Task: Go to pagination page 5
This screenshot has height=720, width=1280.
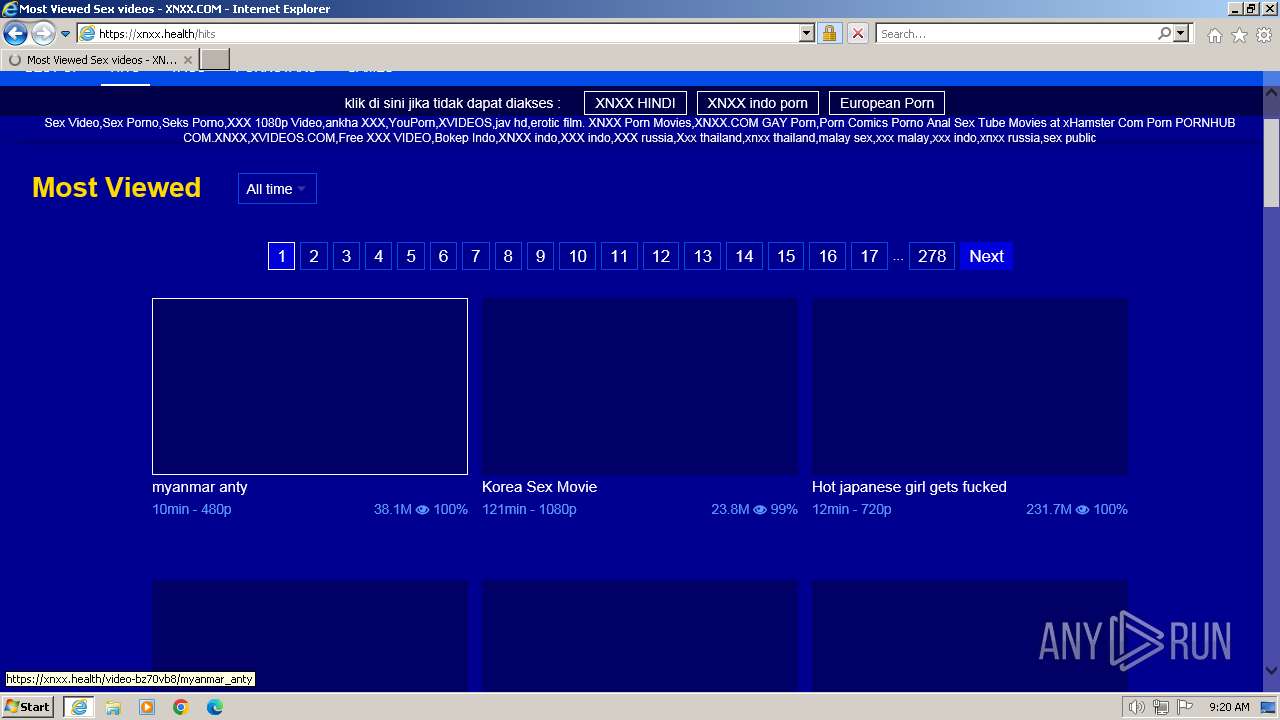Action: click(x=411, y=256)
